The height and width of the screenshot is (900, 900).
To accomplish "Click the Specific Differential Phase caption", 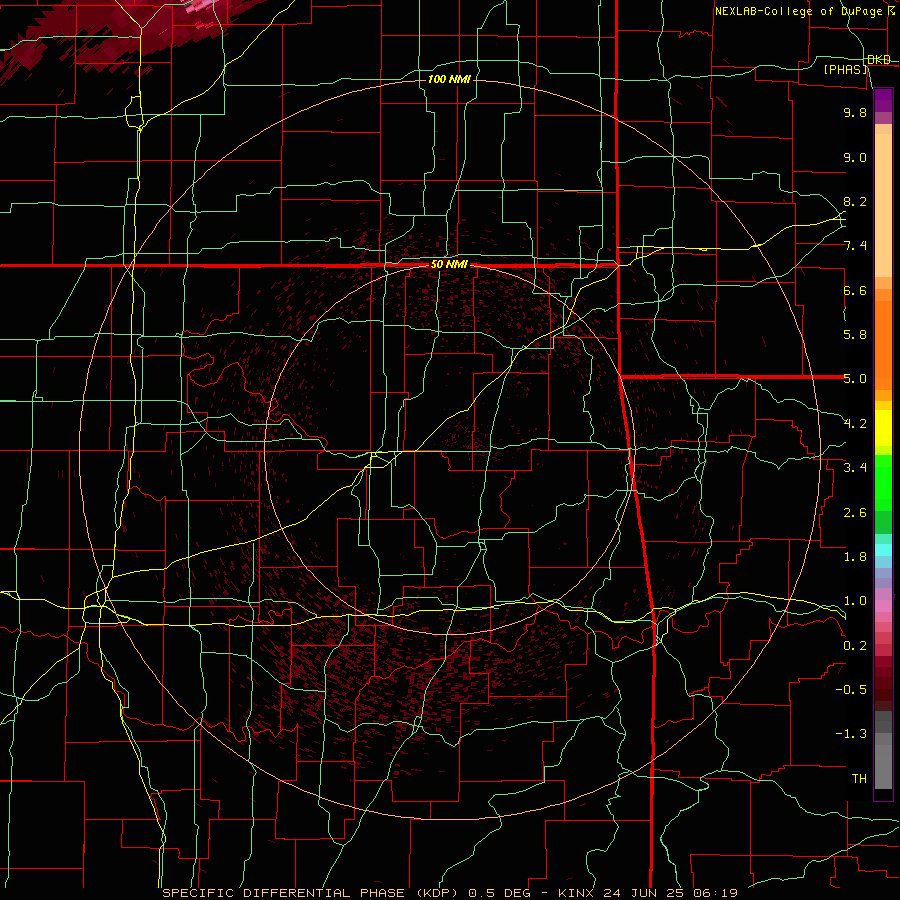I will point(450,893).
